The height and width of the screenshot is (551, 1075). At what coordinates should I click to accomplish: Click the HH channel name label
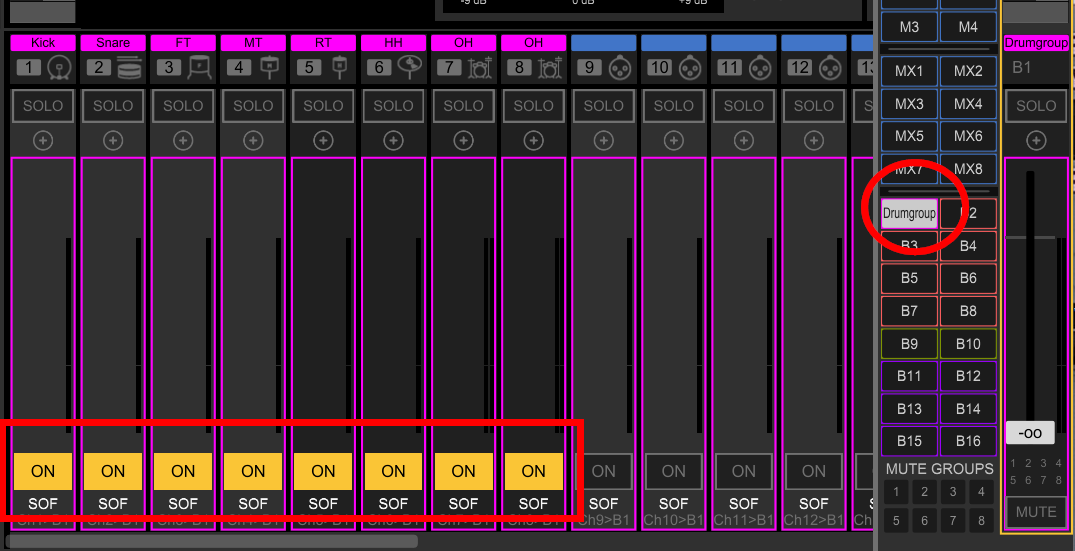393,42
